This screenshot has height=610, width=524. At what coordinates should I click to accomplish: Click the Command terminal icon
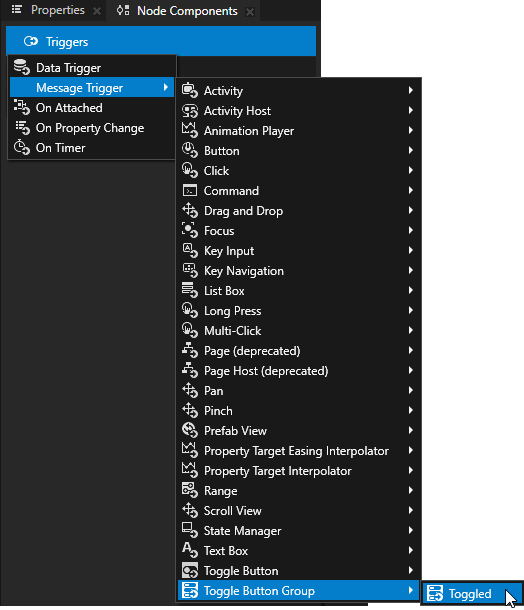(x=190, y=191)
